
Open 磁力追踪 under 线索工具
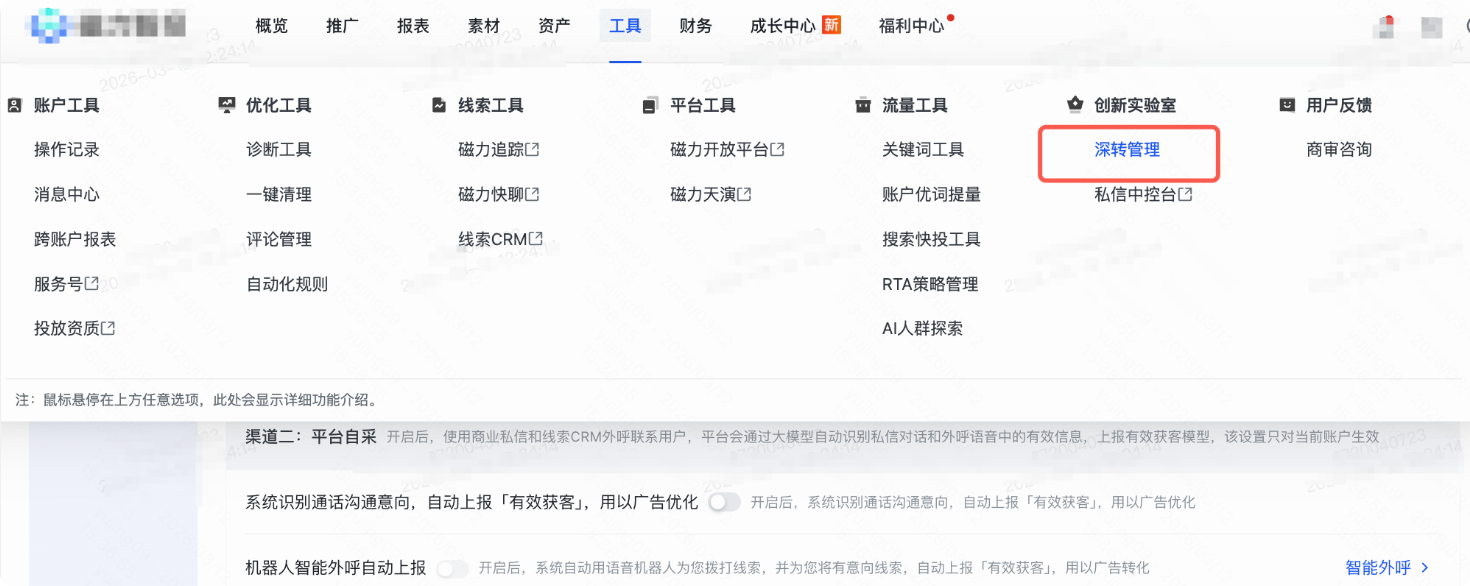(x=491, y=150)
